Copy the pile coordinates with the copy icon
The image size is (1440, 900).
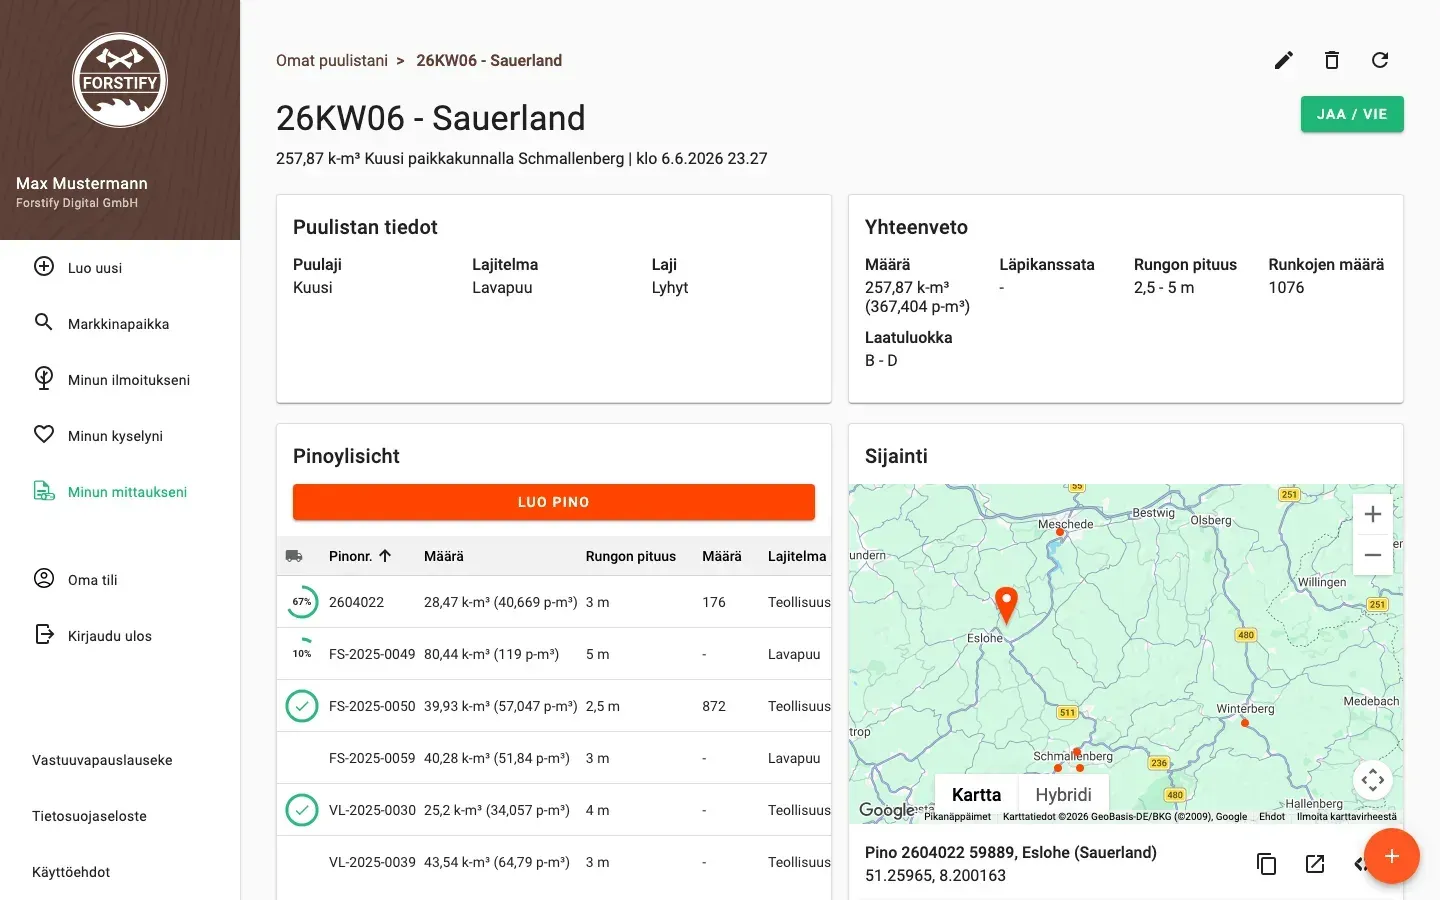click(x=1267, y=864)
